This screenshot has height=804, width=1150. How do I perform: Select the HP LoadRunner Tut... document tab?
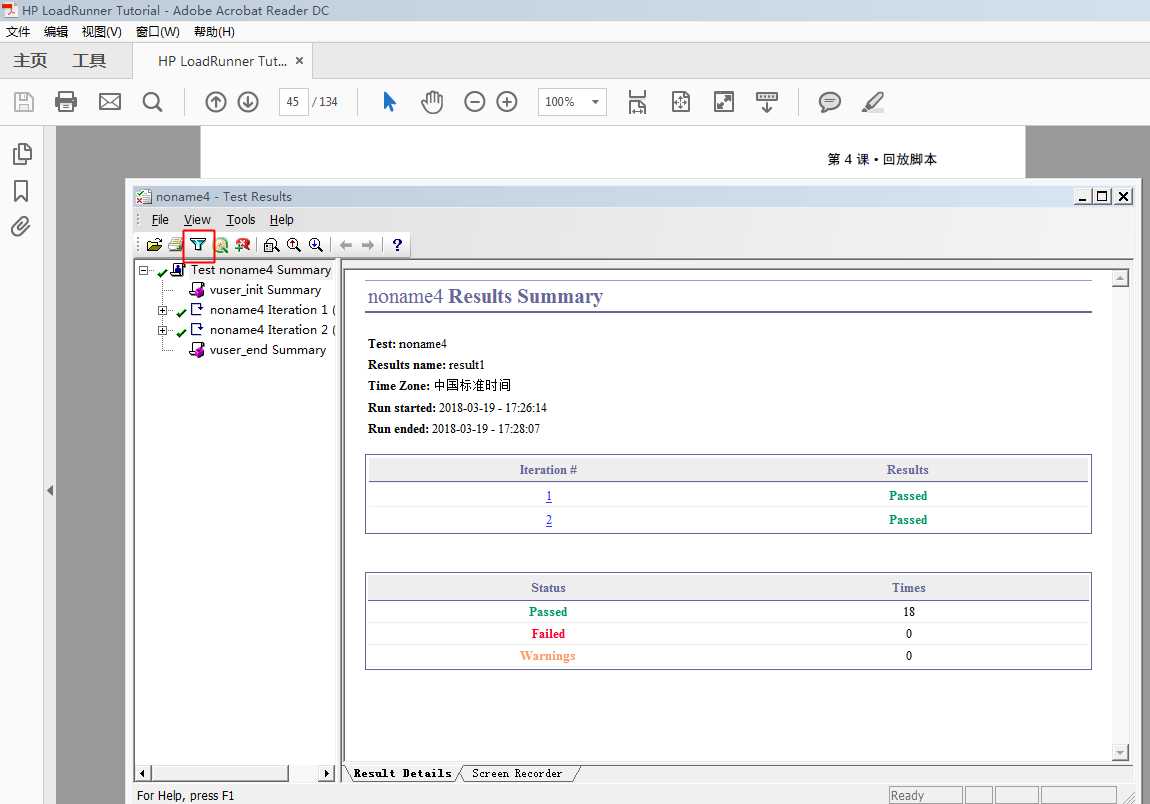click(222, 61)
